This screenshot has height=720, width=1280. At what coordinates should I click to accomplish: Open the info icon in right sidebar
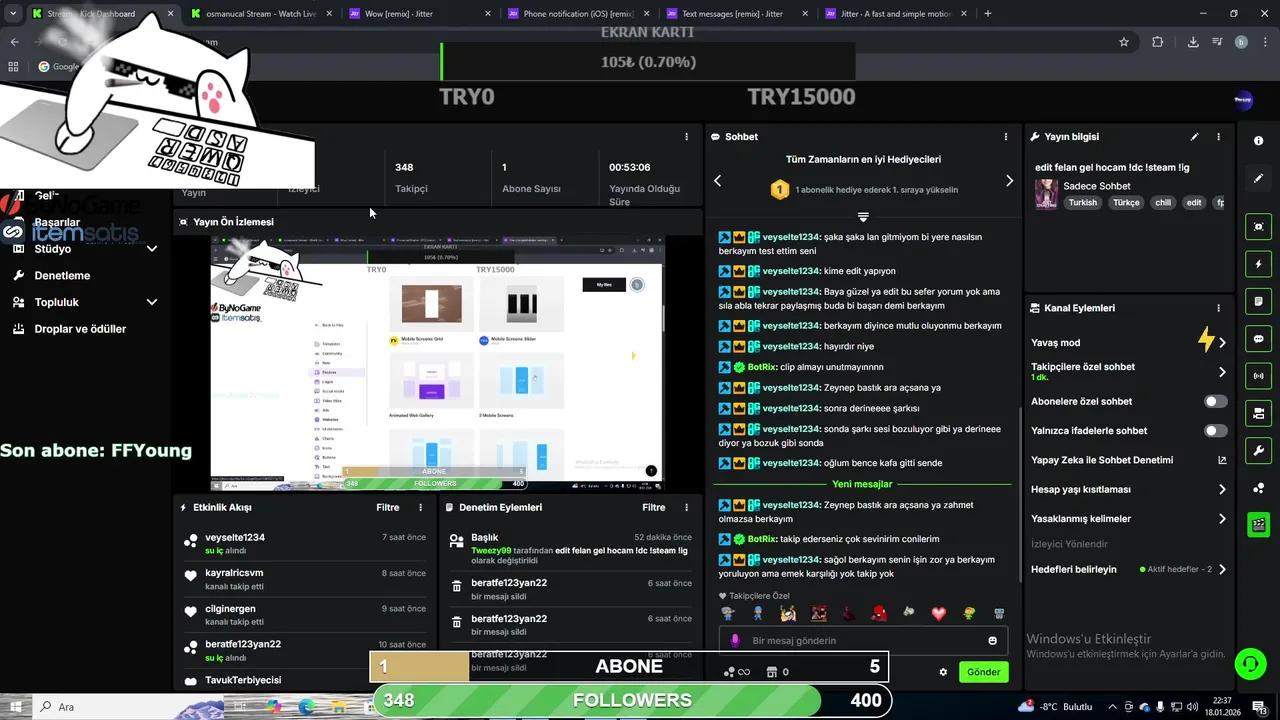click(1258, 141)
